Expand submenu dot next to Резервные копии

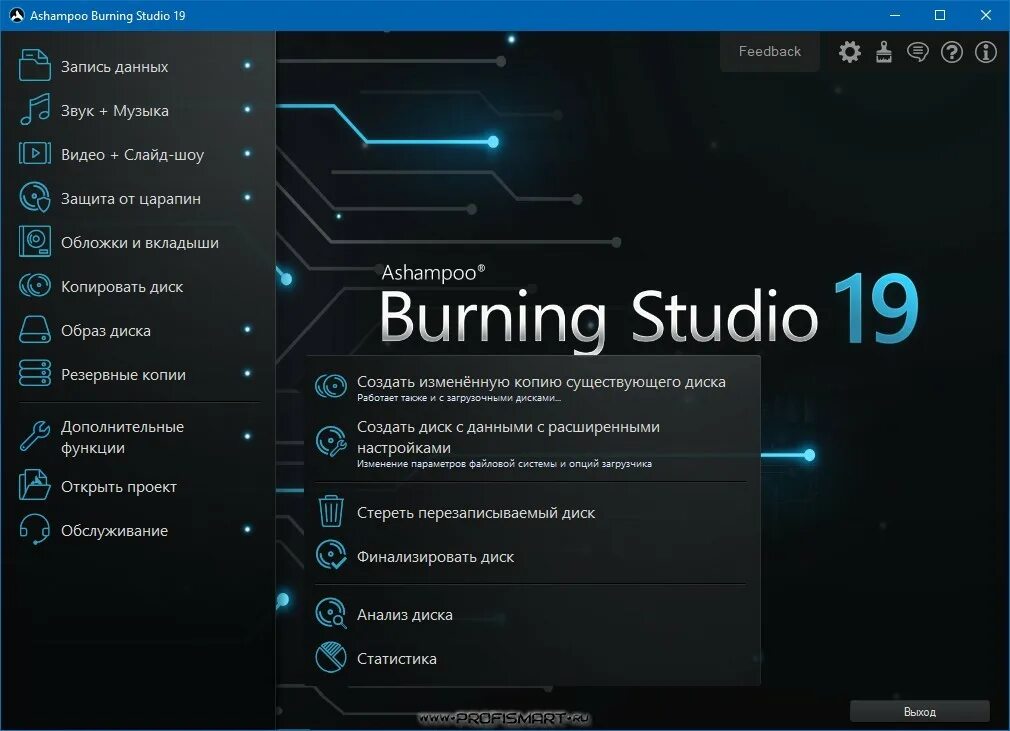pos(247,373)
